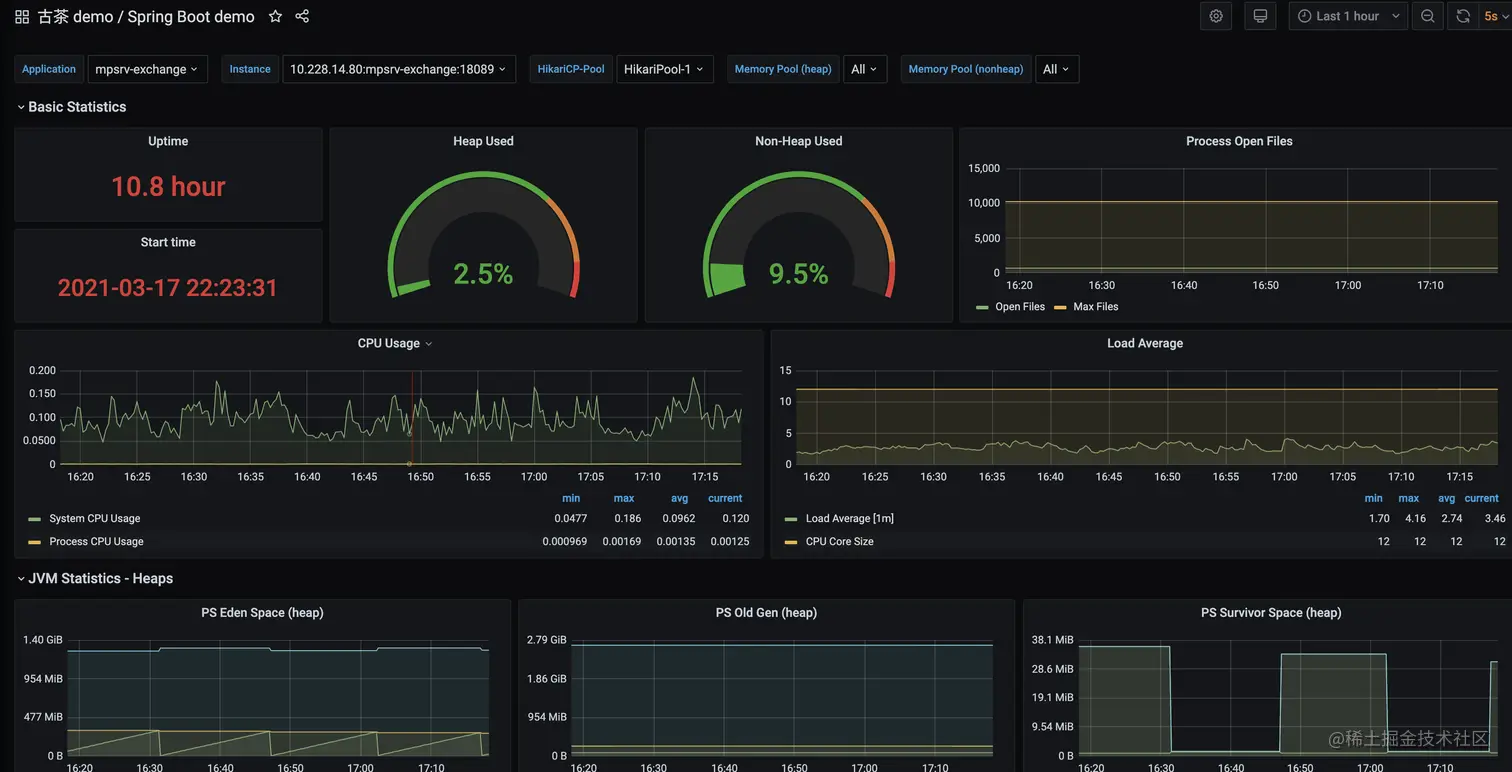Share this dashboard via share icon
1512x772 pixels.
302,16
